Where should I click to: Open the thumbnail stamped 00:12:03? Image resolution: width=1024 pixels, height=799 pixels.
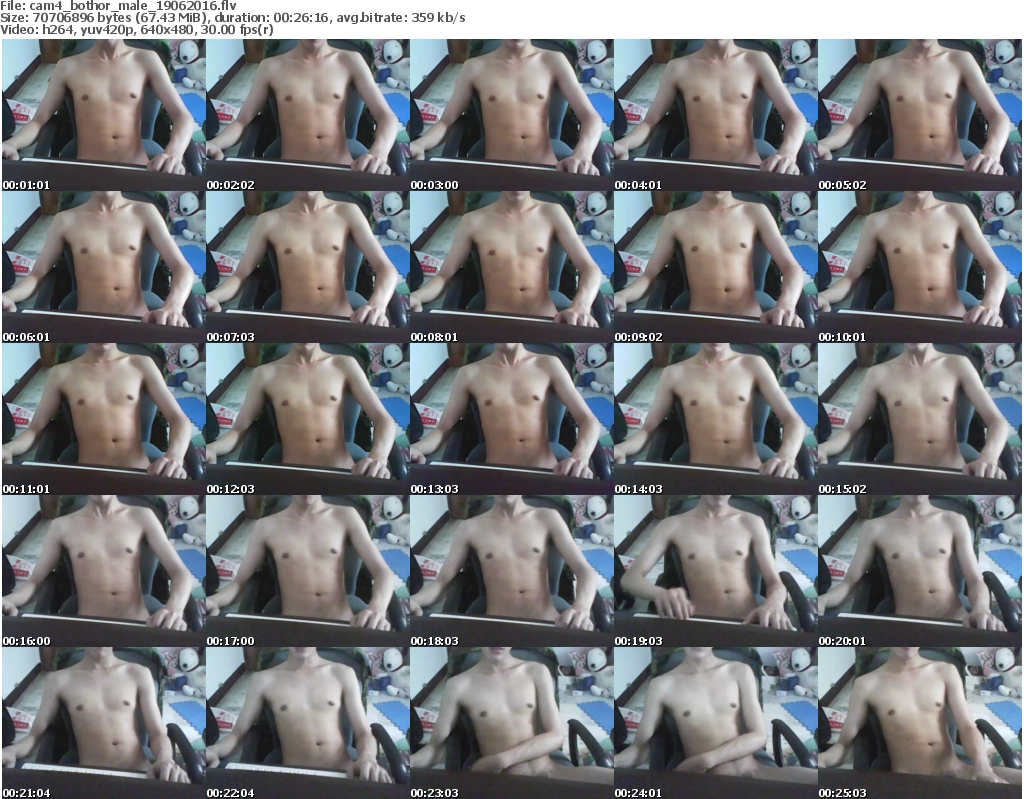pyautogui.click(x=308, y=419)
